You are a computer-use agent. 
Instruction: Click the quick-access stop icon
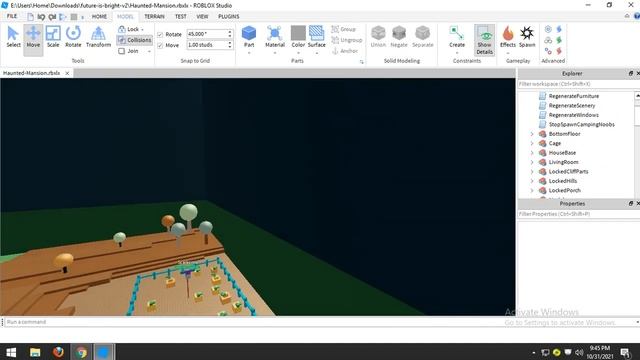(74, 17)
